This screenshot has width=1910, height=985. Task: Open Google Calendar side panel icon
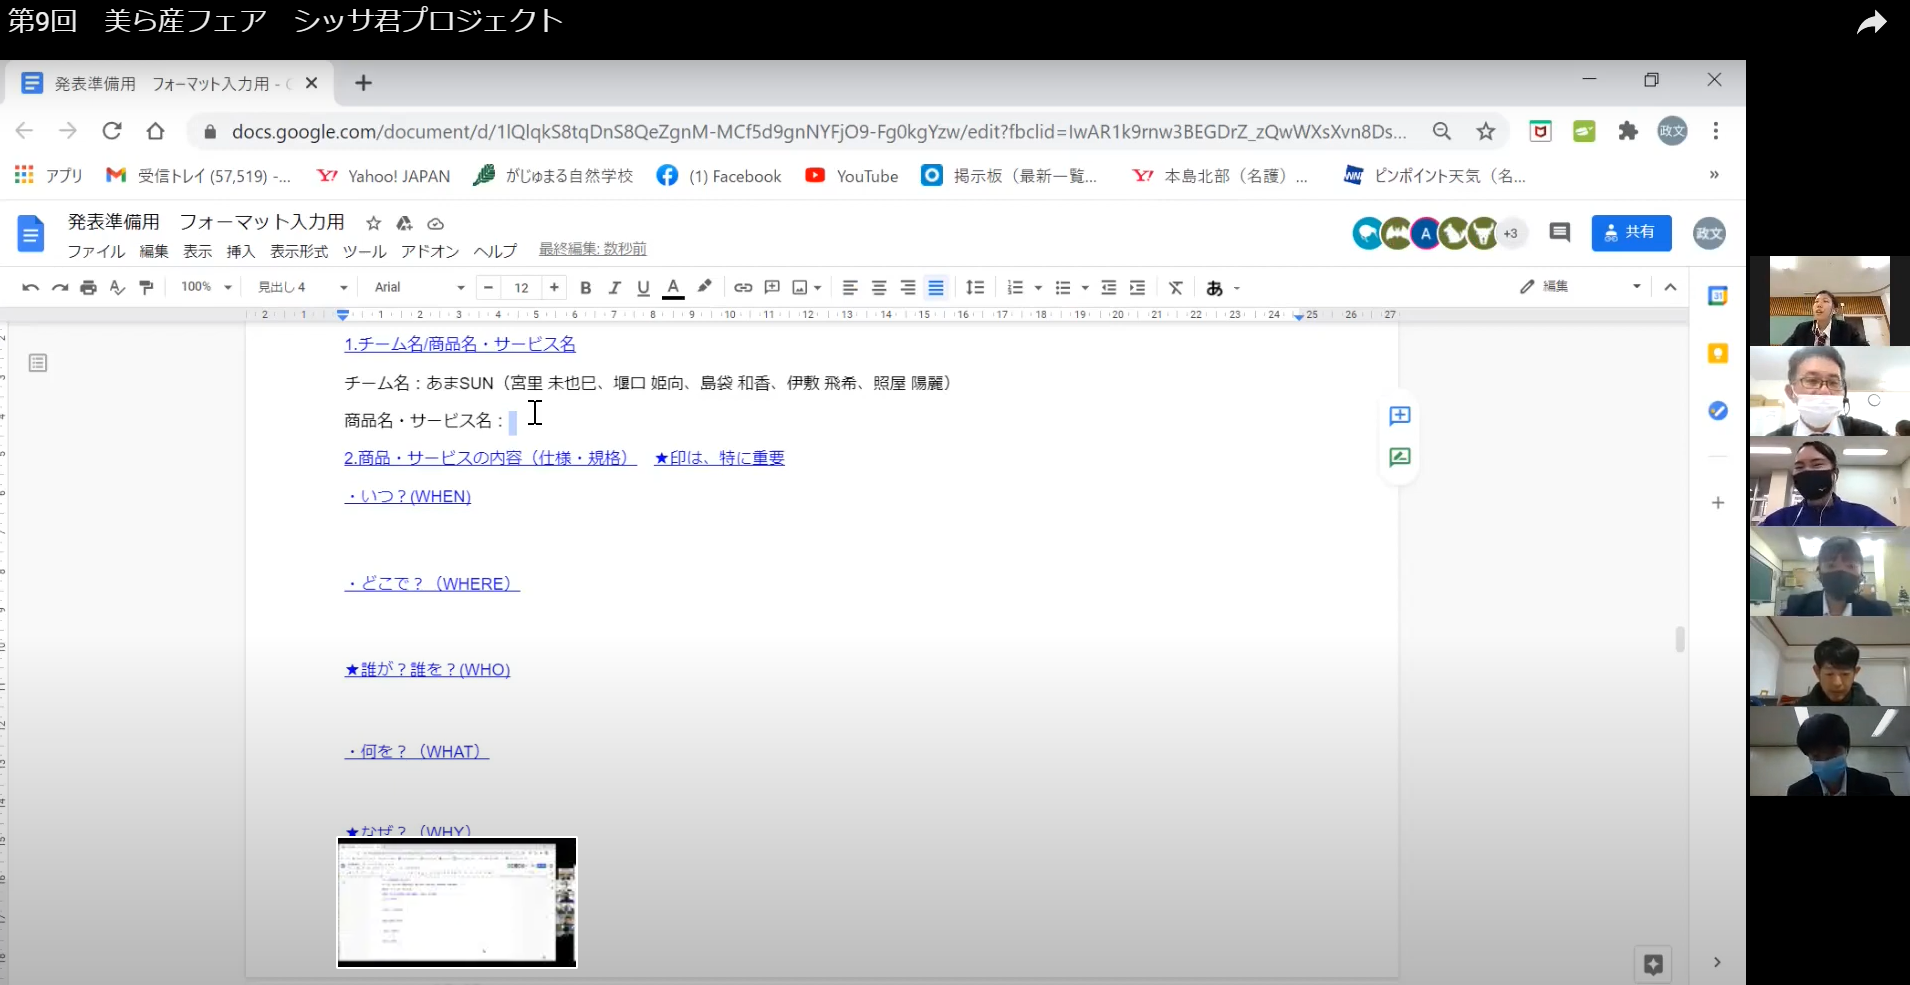pyautogui.click(x=1718, y=296)
